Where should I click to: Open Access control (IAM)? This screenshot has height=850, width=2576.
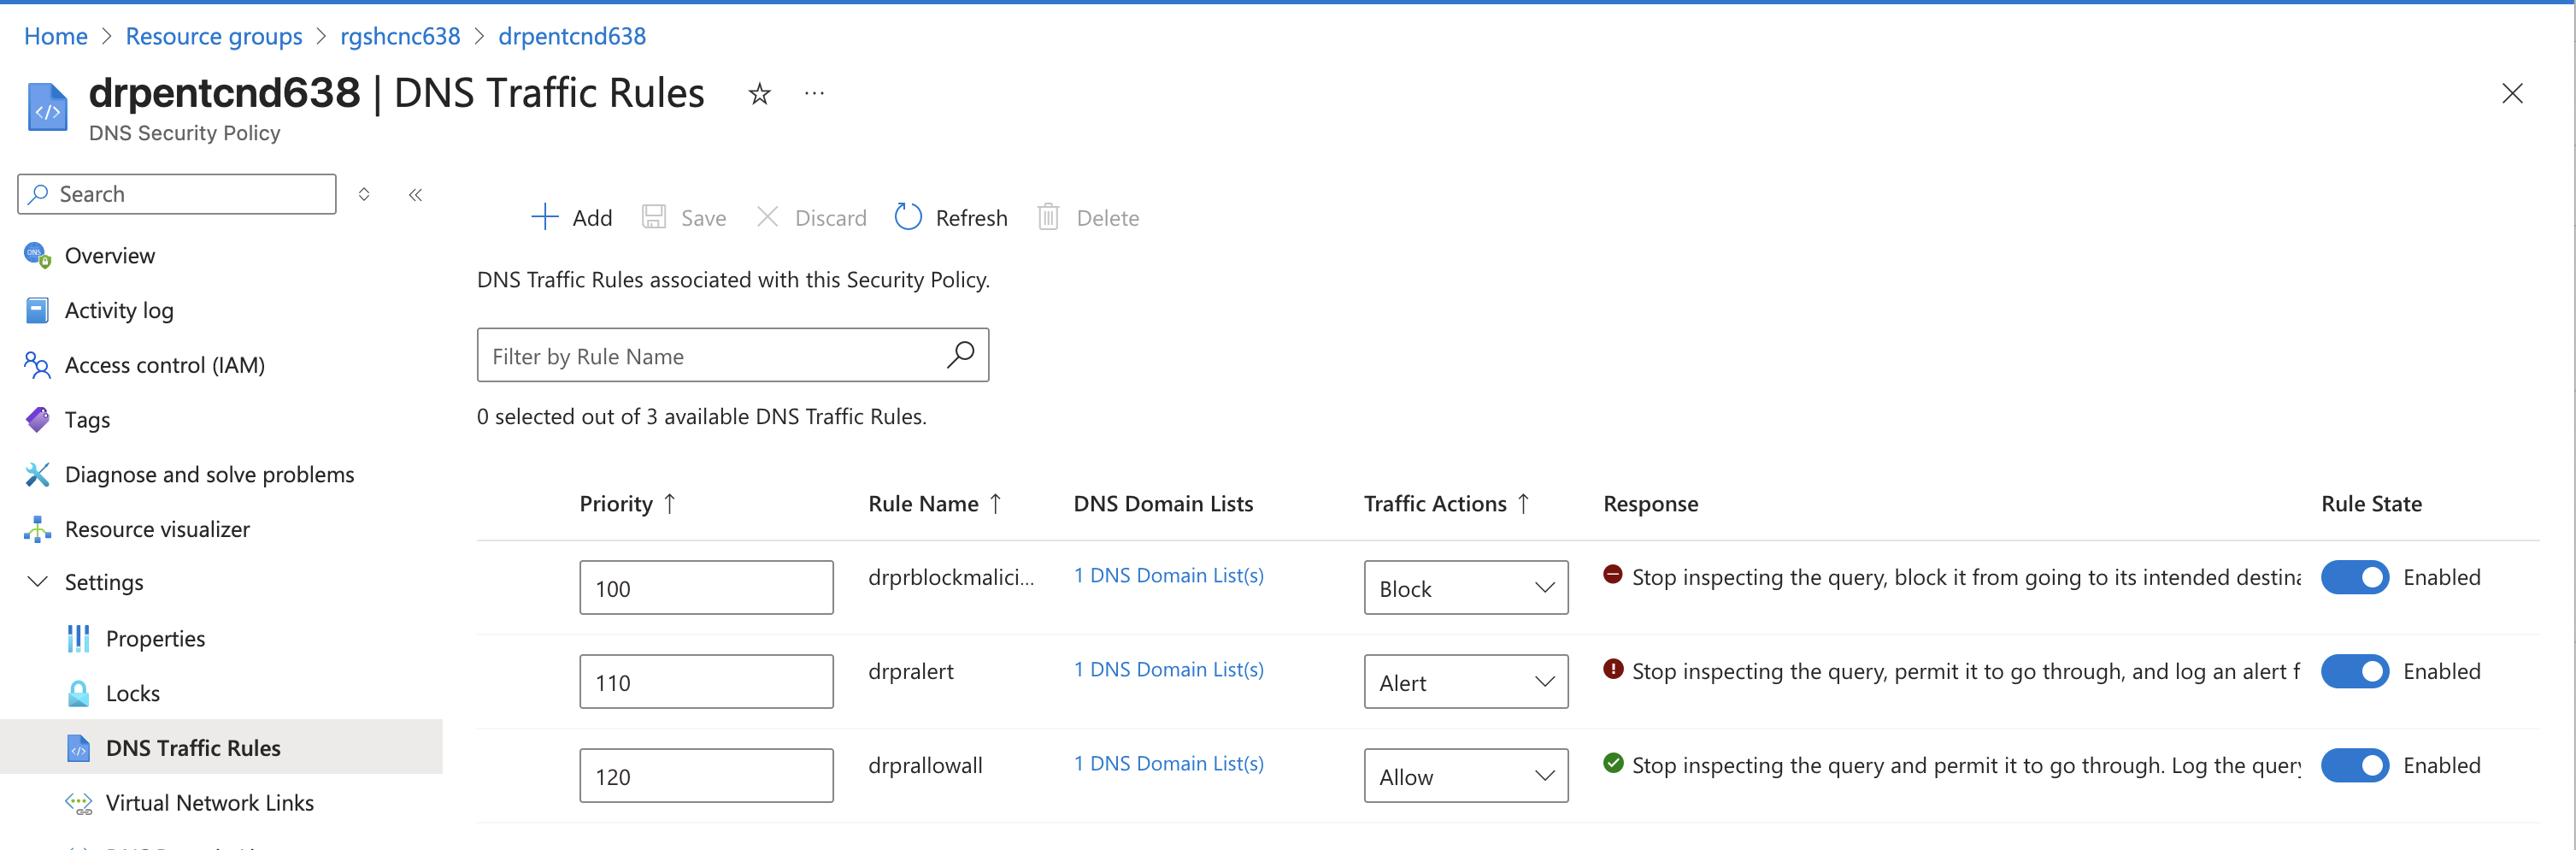pyautogui.click(x=163, y=364)
